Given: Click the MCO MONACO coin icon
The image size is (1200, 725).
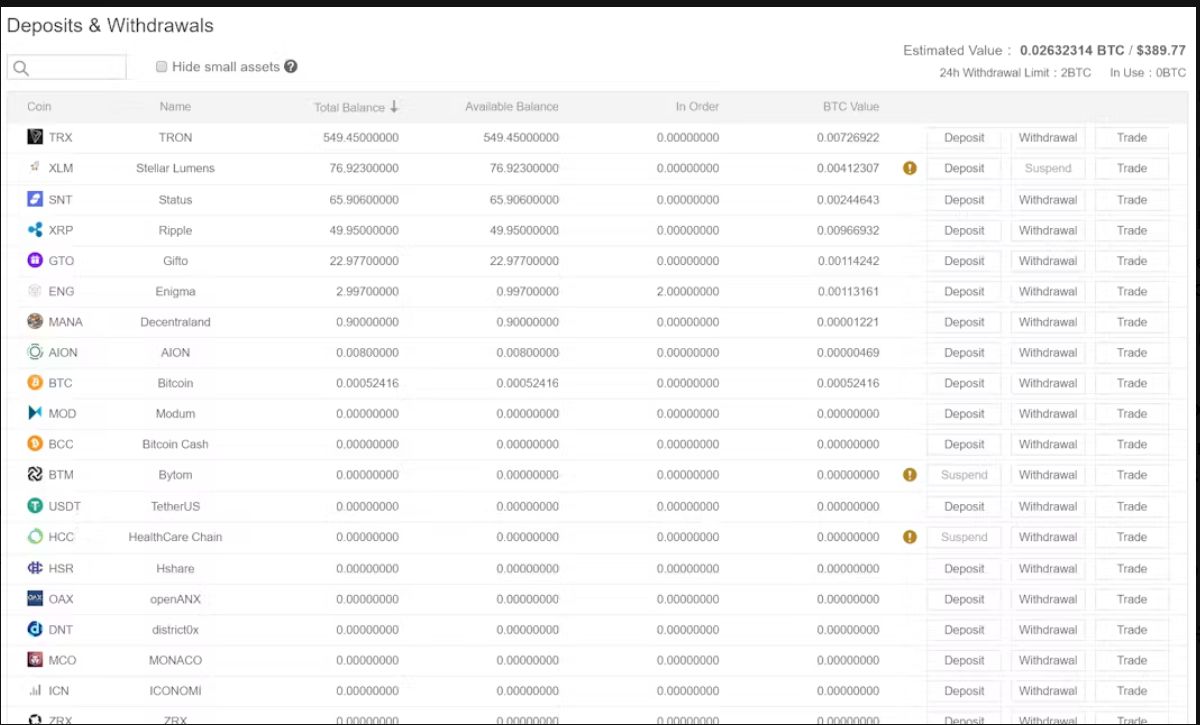Looking at the screenshot, I should (35, 660).
